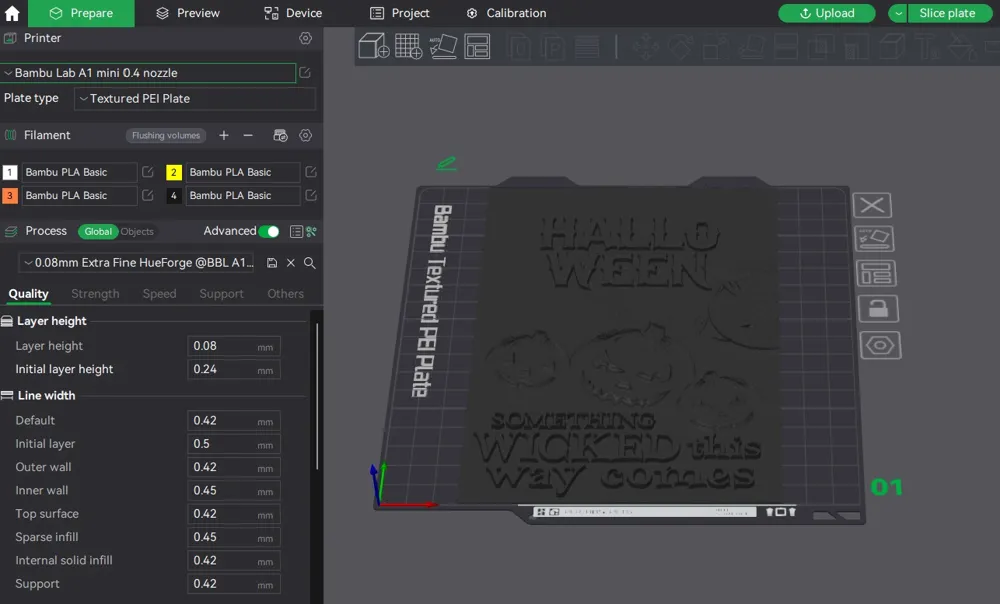This screenshot has height=604, width=1000.
Task: Open printer settings gear icon
Action: 305,38
